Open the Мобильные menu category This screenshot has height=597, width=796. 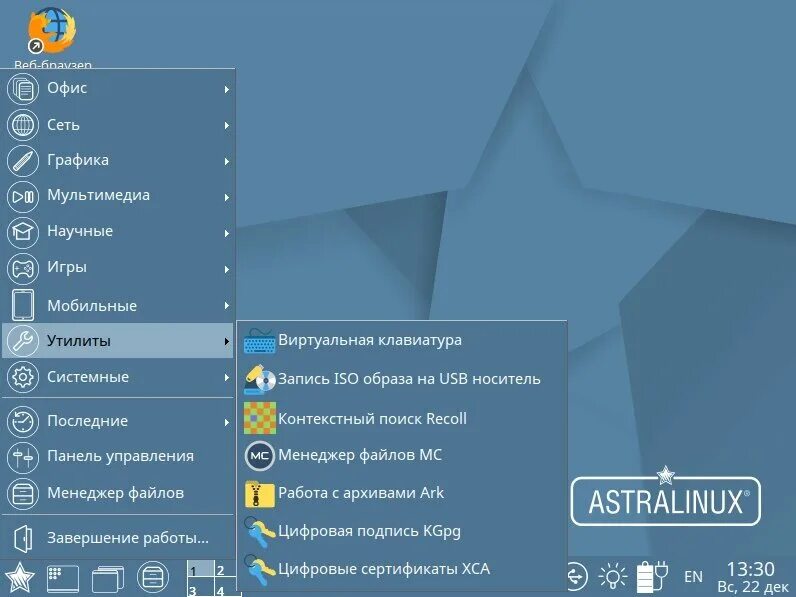tap(118, 305)
